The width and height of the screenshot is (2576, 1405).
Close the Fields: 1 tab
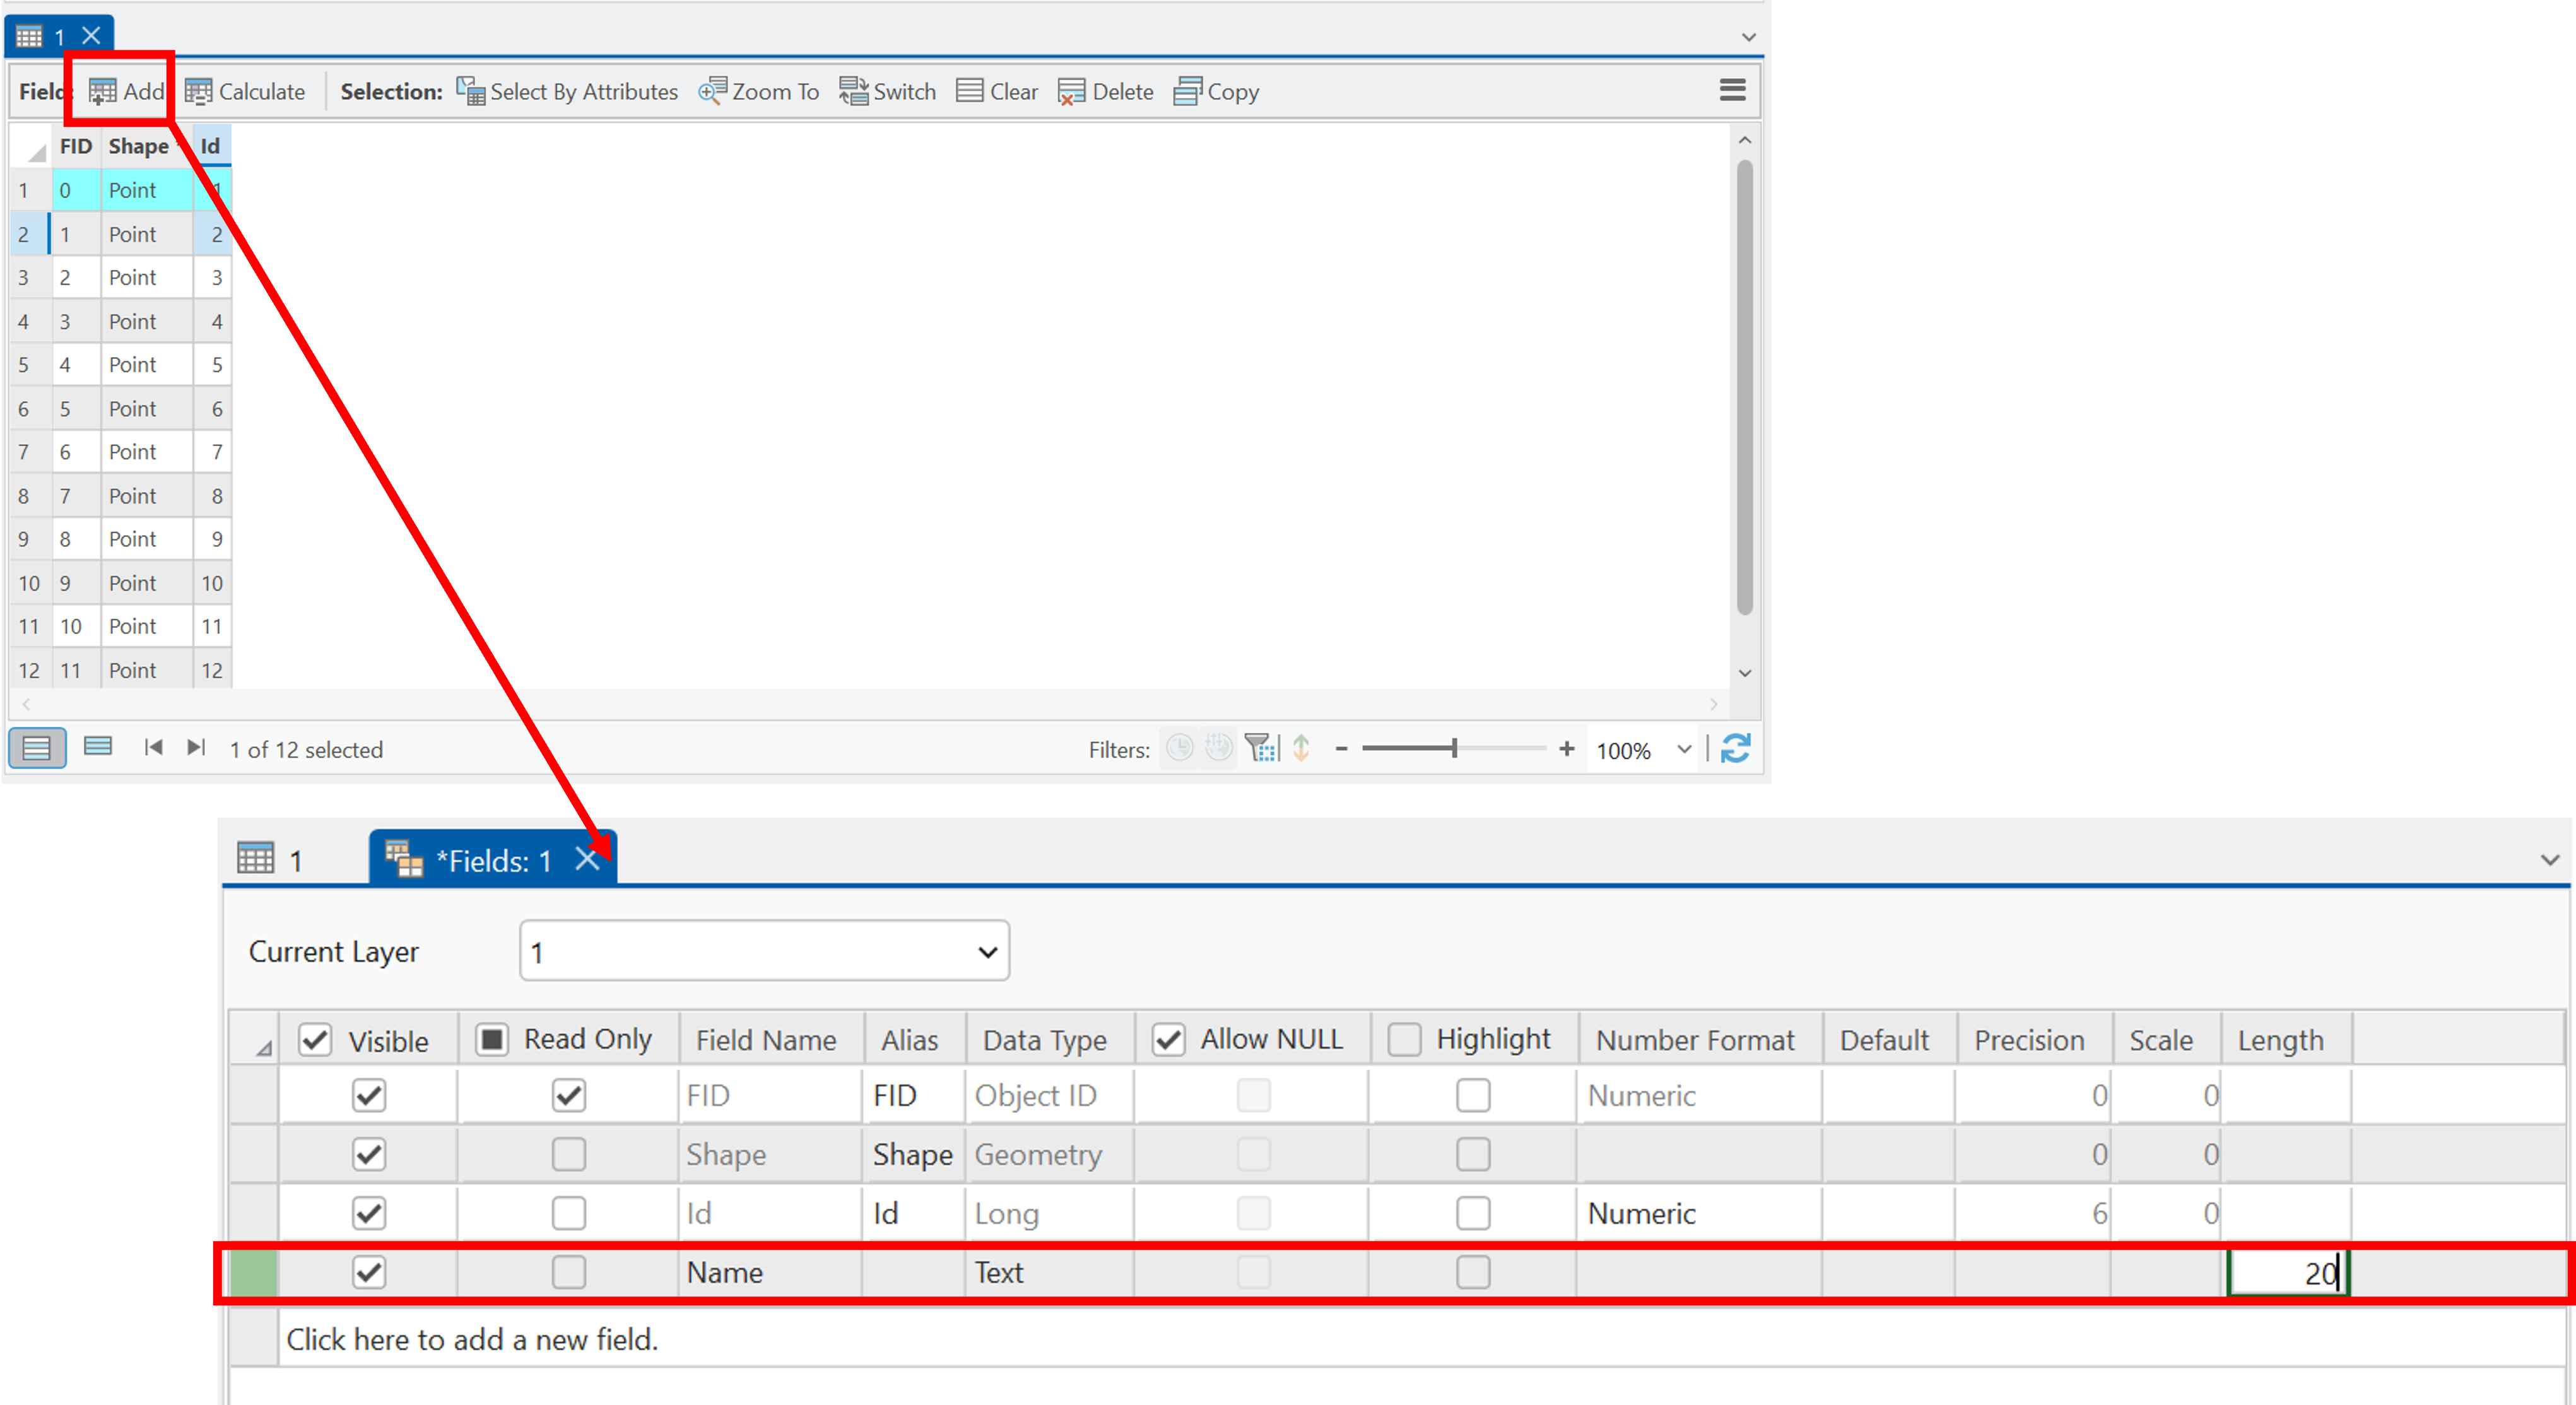(x=587, y=859)
